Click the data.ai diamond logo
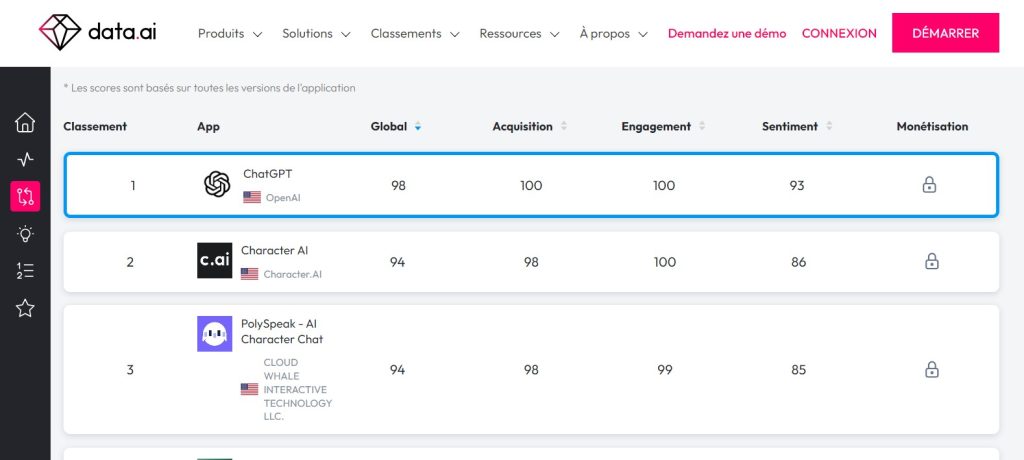The image size is (1024, 460). click(x=59, y=33)
